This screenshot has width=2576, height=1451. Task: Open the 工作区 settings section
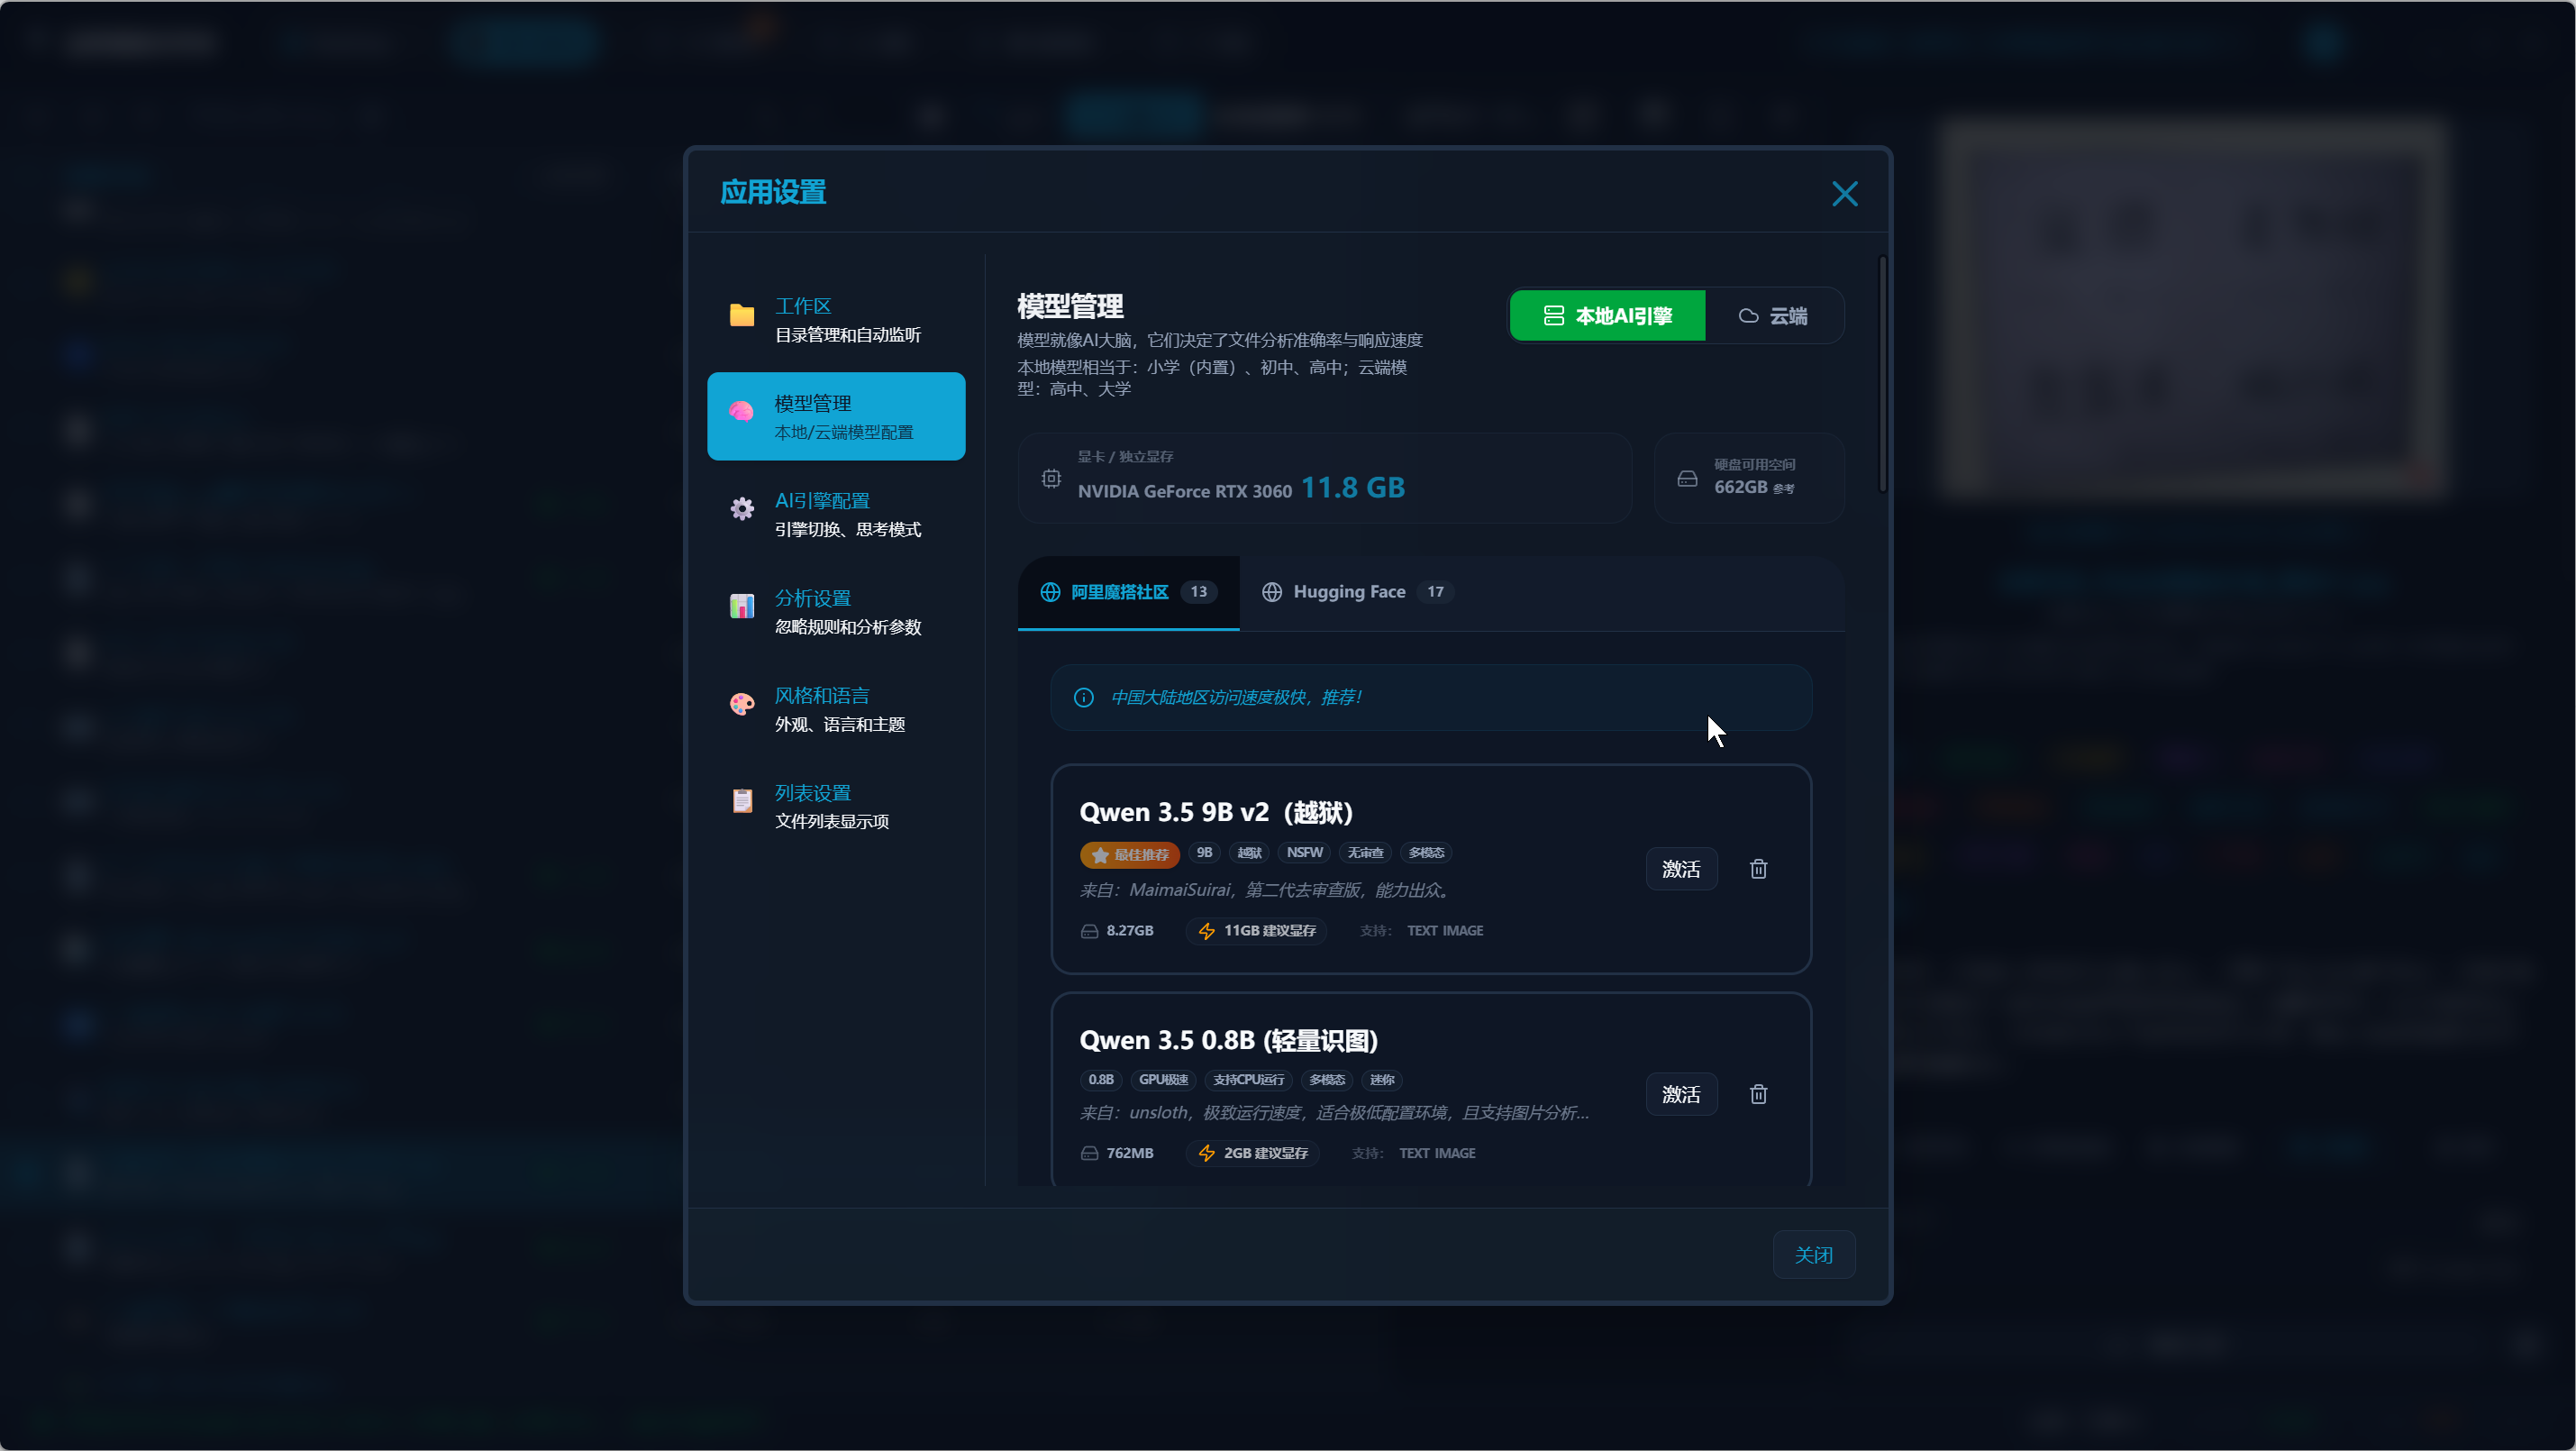coord(836,319)
